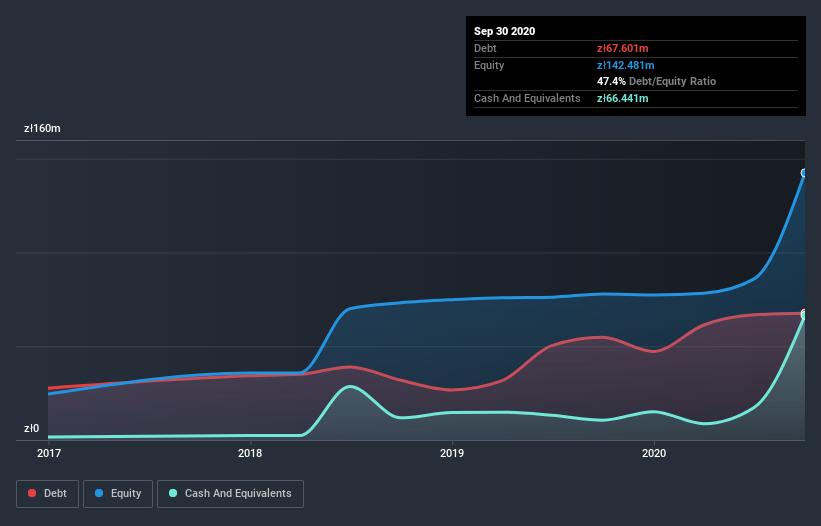Click the zł0 y-axis label
821x526 pixels.
click(x=31, y=428)
